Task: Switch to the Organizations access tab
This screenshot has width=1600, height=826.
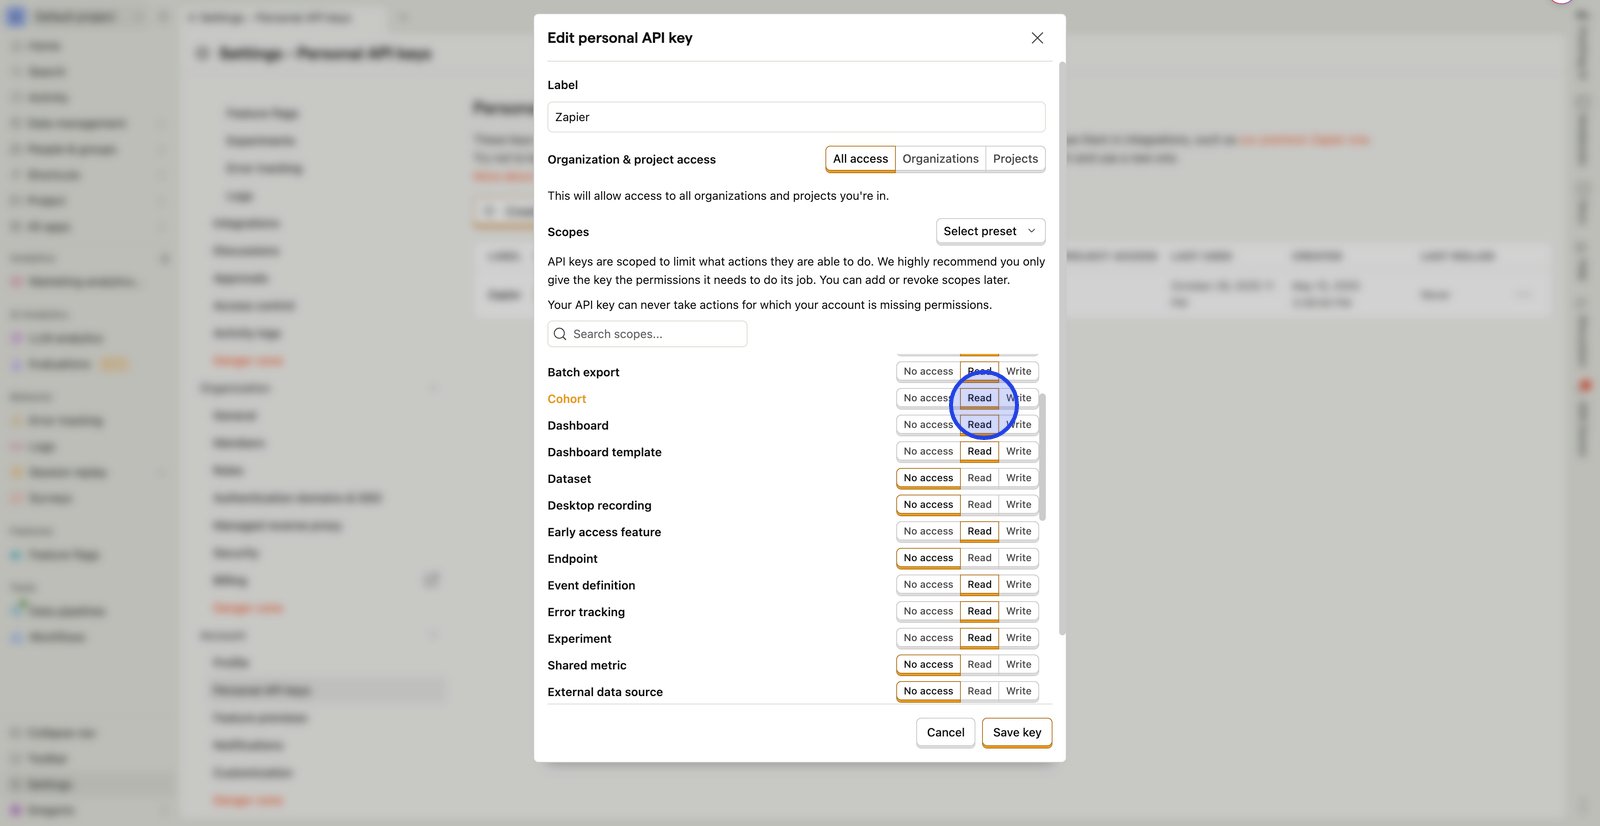Action: click(x=940, y=159)
